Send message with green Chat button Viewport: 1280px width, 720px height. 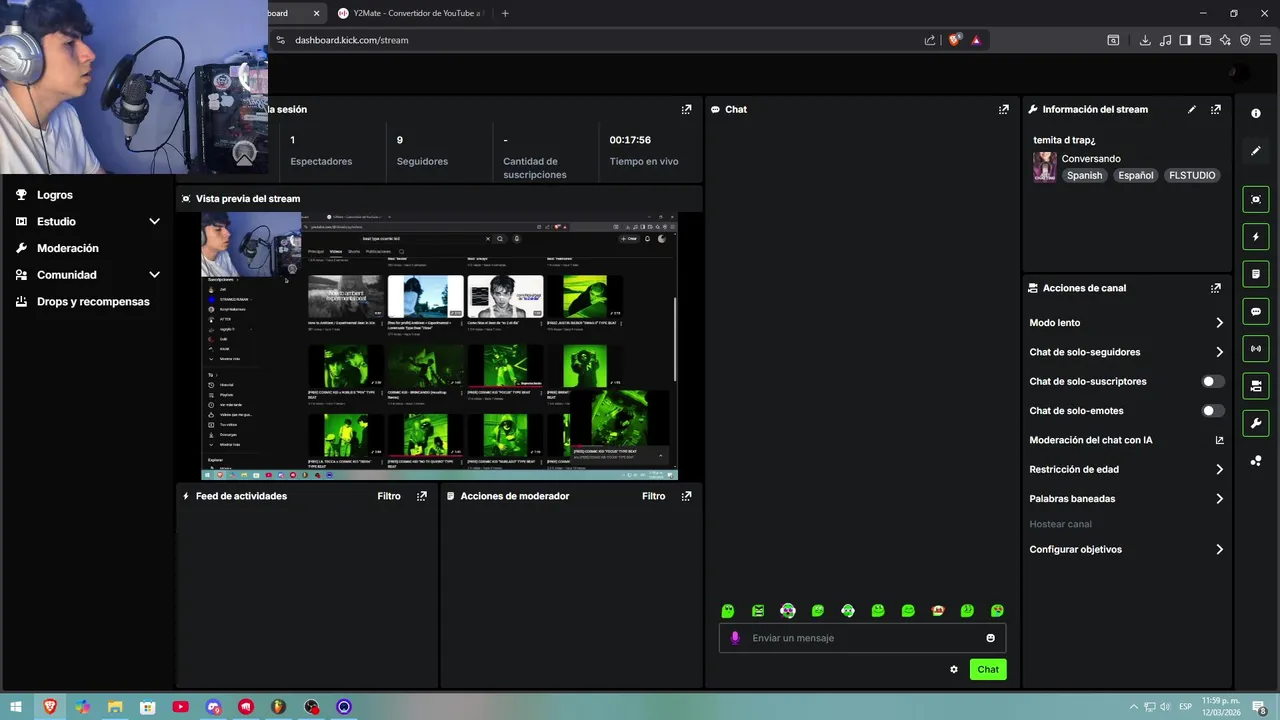[988, 669]
